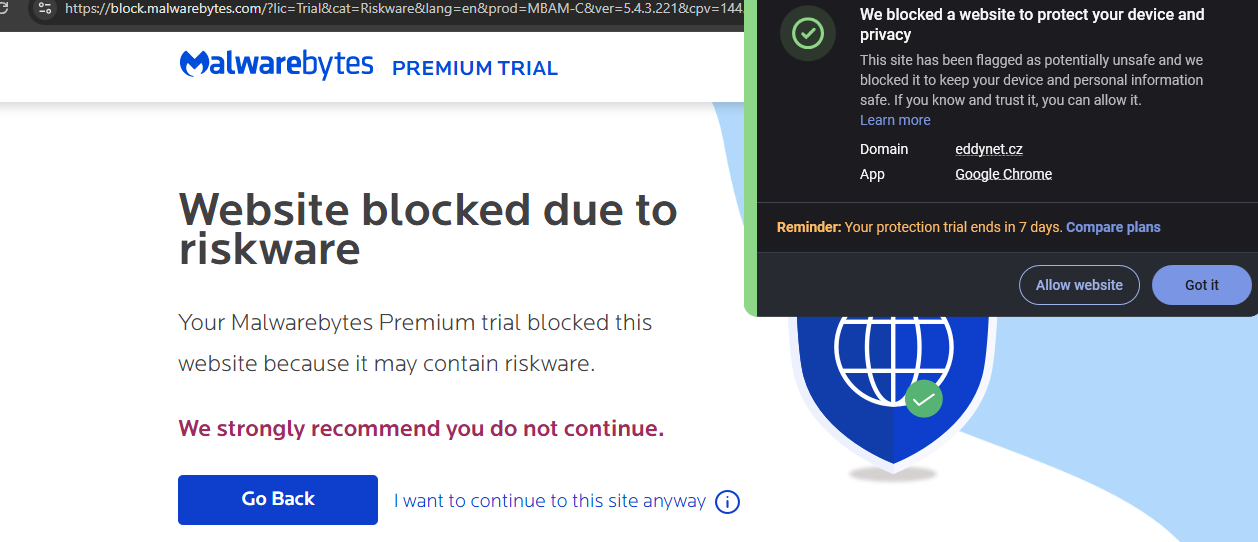Click the eddynet.cz domain link
This screenshot has height=542, width=1258.
(988, 149)
